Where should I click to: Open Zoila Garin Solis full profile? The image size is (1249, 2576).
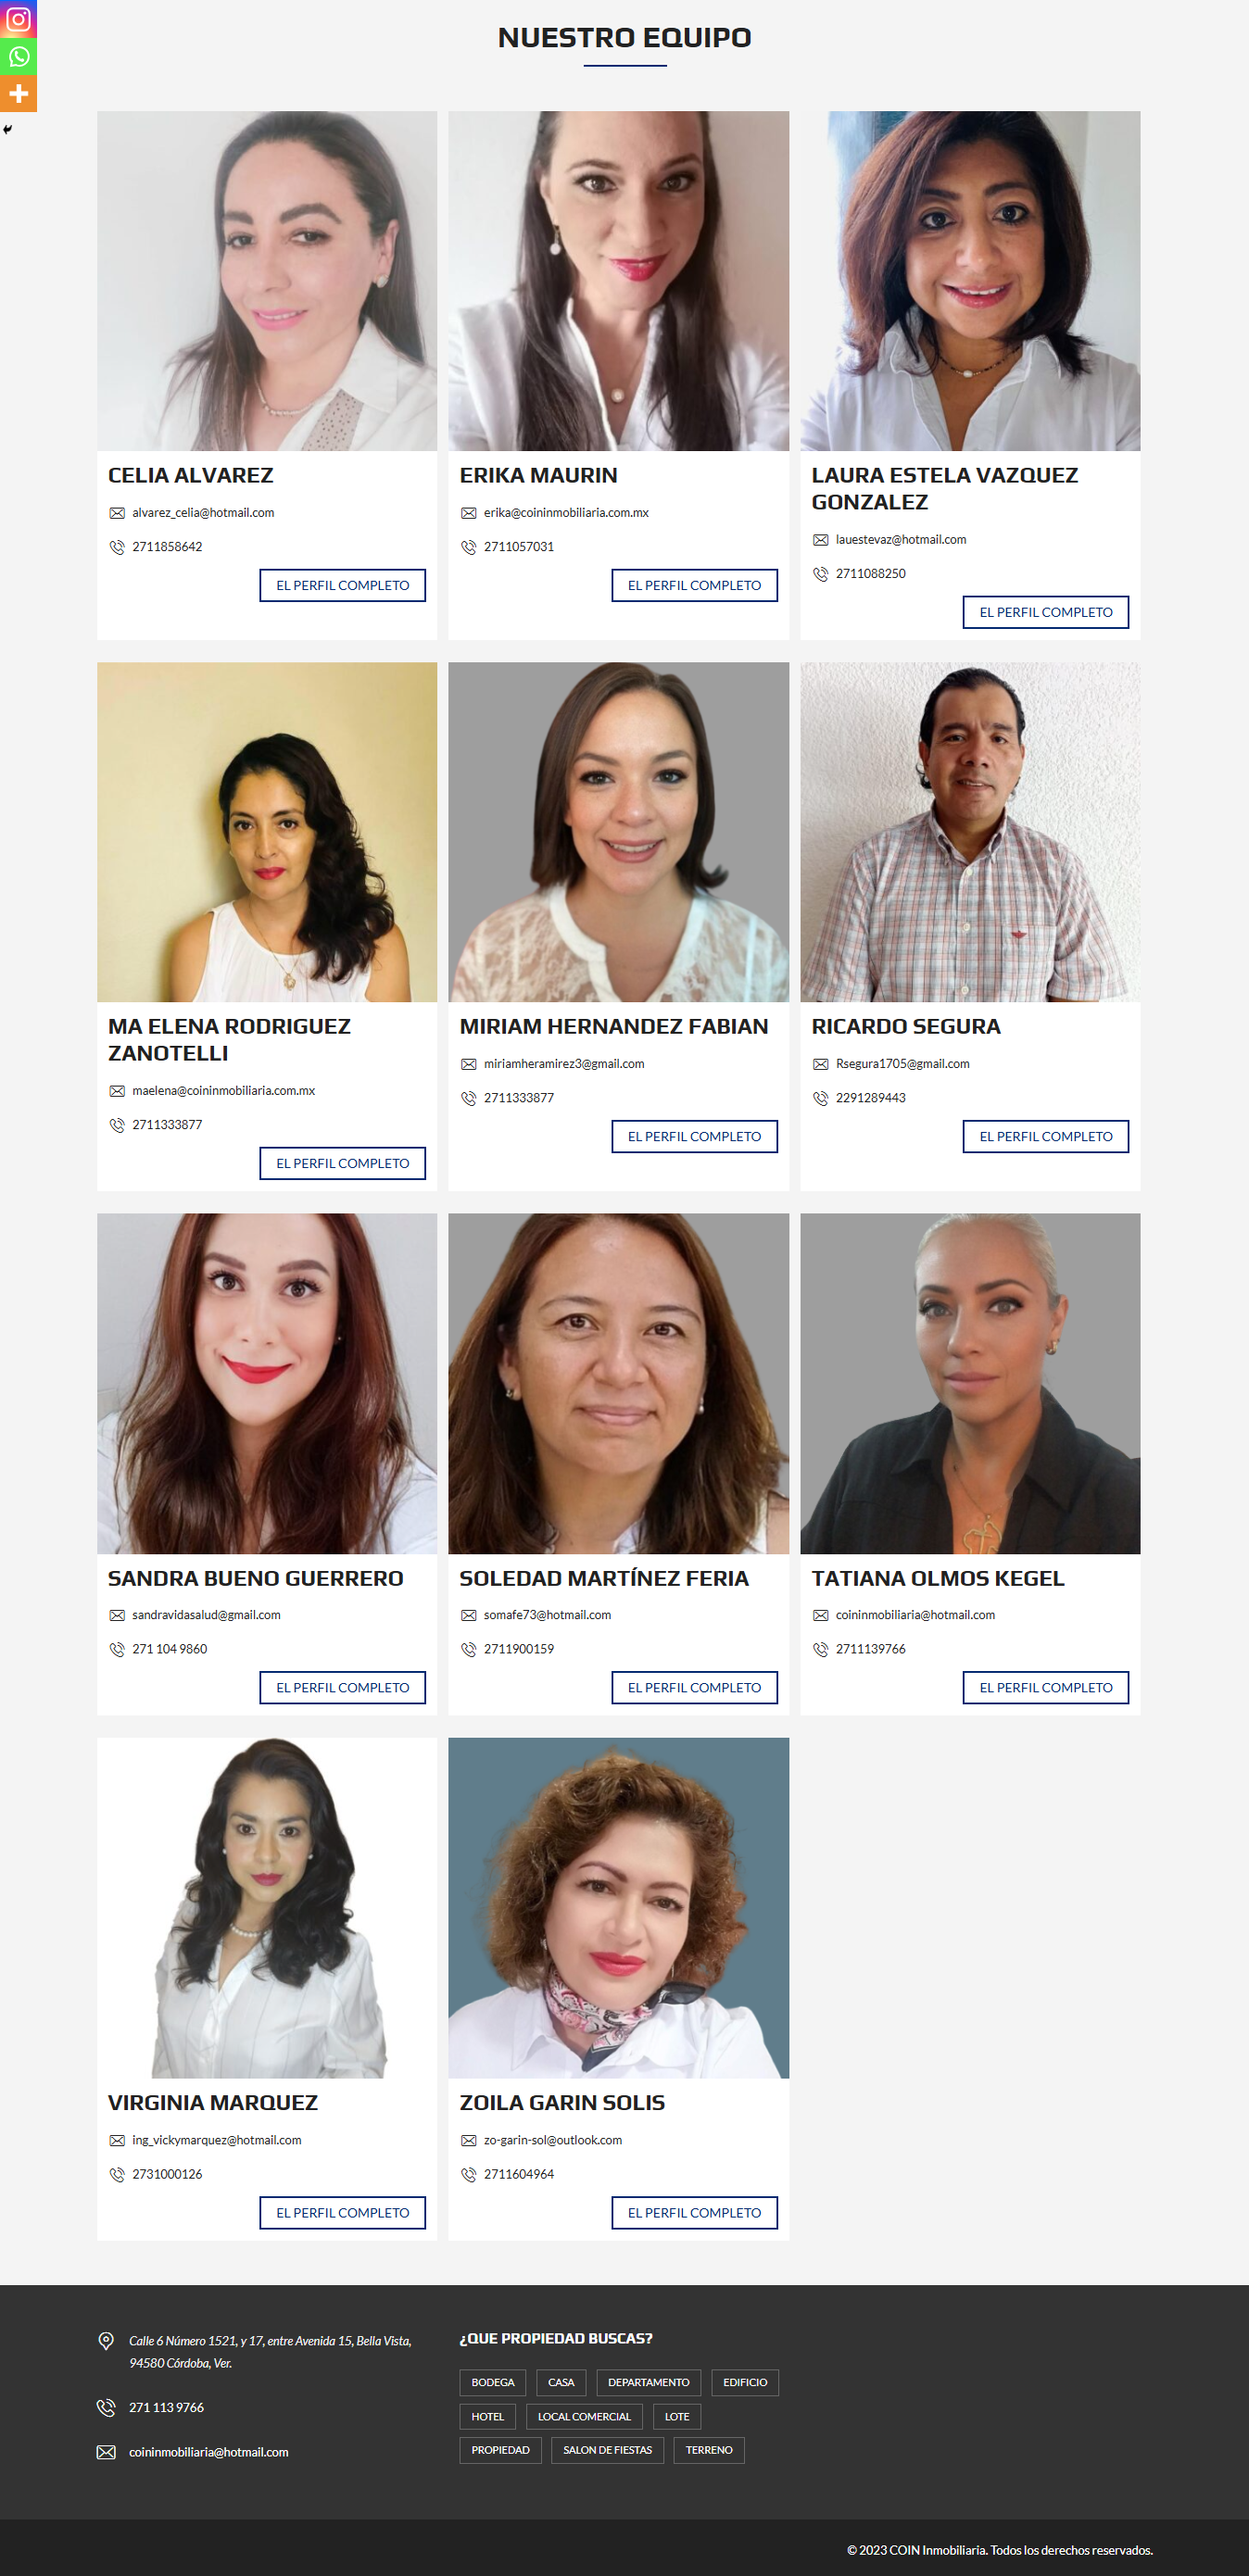click(695, 2212)
